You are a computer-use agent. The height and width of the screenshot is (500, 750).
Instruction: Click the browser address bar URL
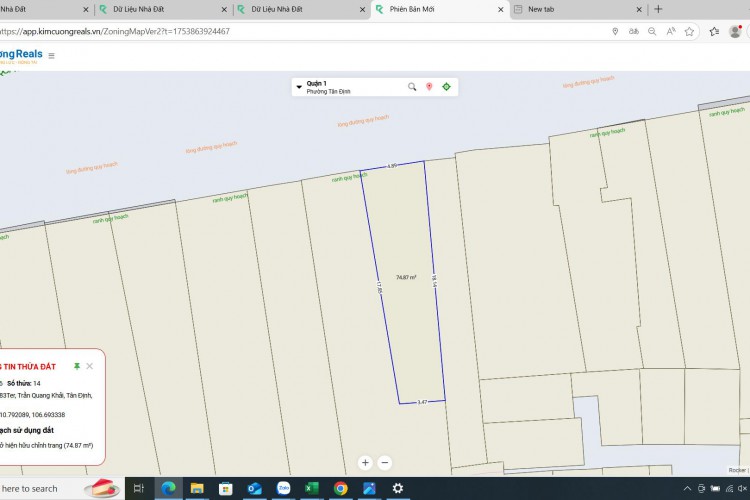tap(115, 32)
